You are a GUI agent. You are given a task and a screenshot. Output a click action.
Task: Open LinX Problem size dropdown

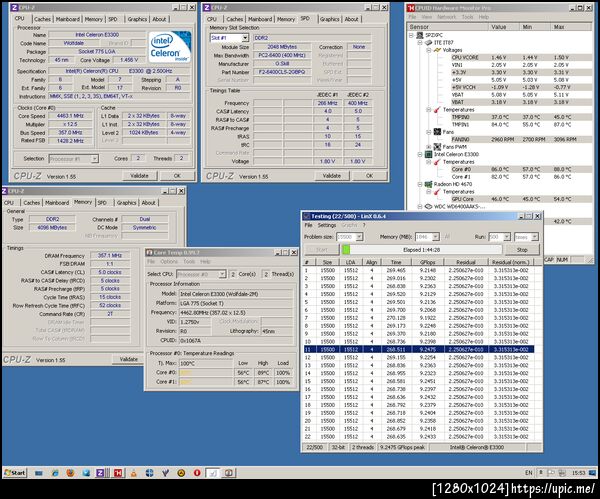(x=359, y=237)
